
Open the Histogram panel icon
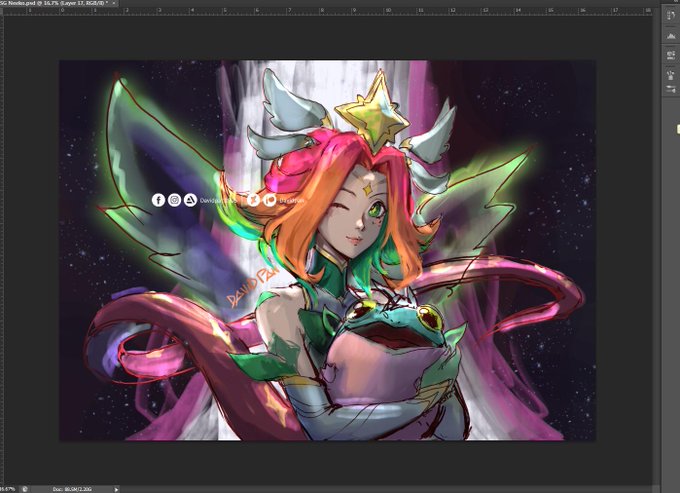click(671, 36)
